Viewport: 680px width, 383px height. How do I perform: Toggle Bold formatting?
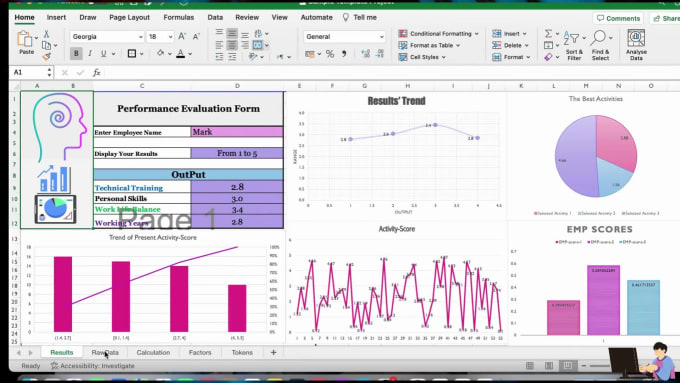76,53
